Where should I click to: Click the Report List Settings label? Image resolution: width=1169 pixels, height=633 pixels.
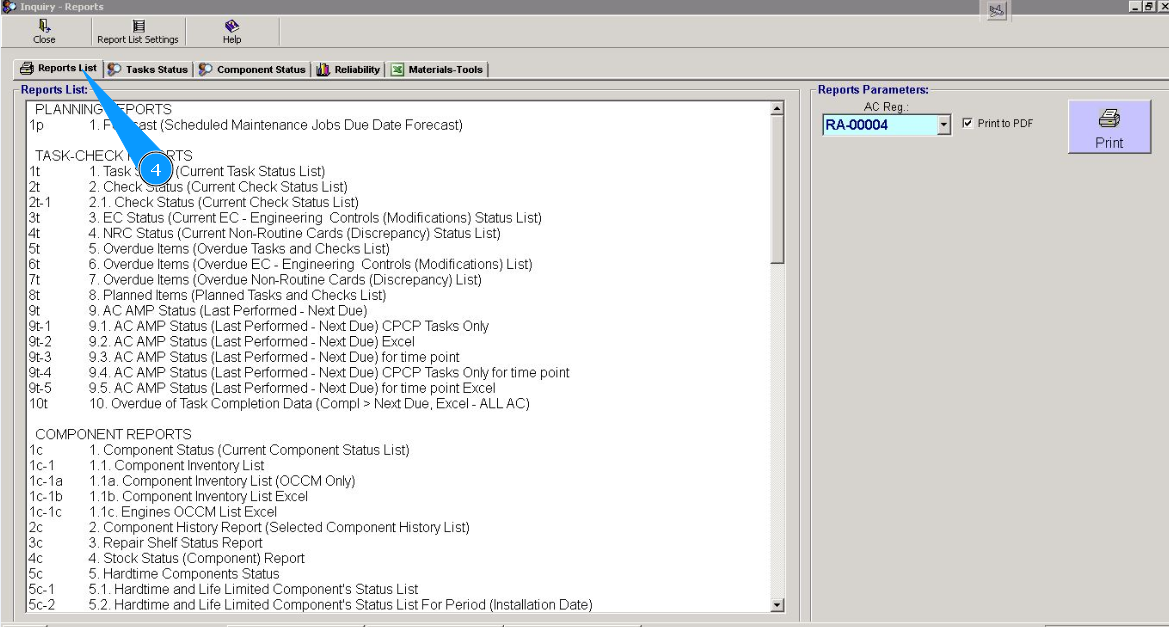tap(138, 40)
